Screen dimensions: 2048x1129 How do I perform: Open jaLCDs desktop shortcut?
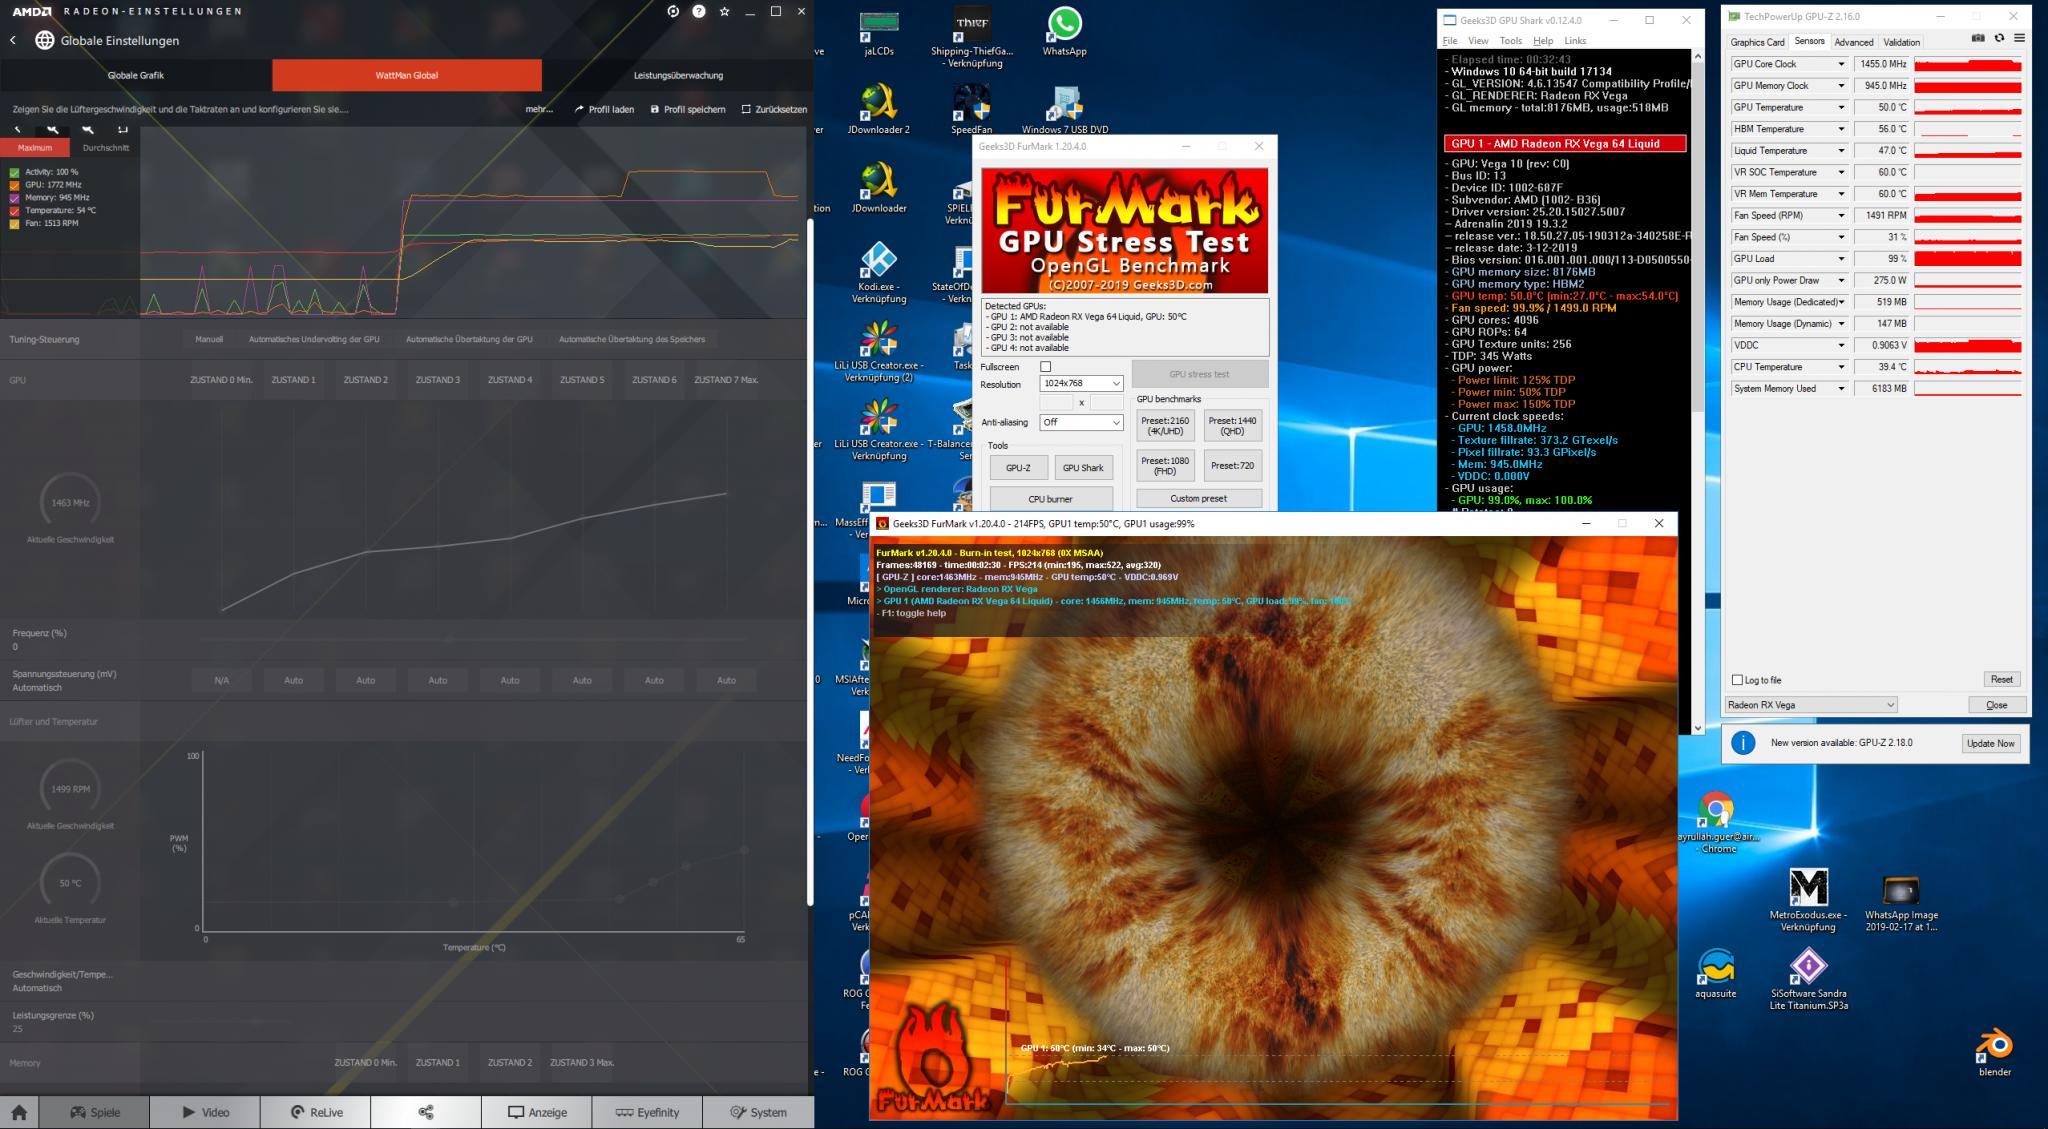click(878, 32)
